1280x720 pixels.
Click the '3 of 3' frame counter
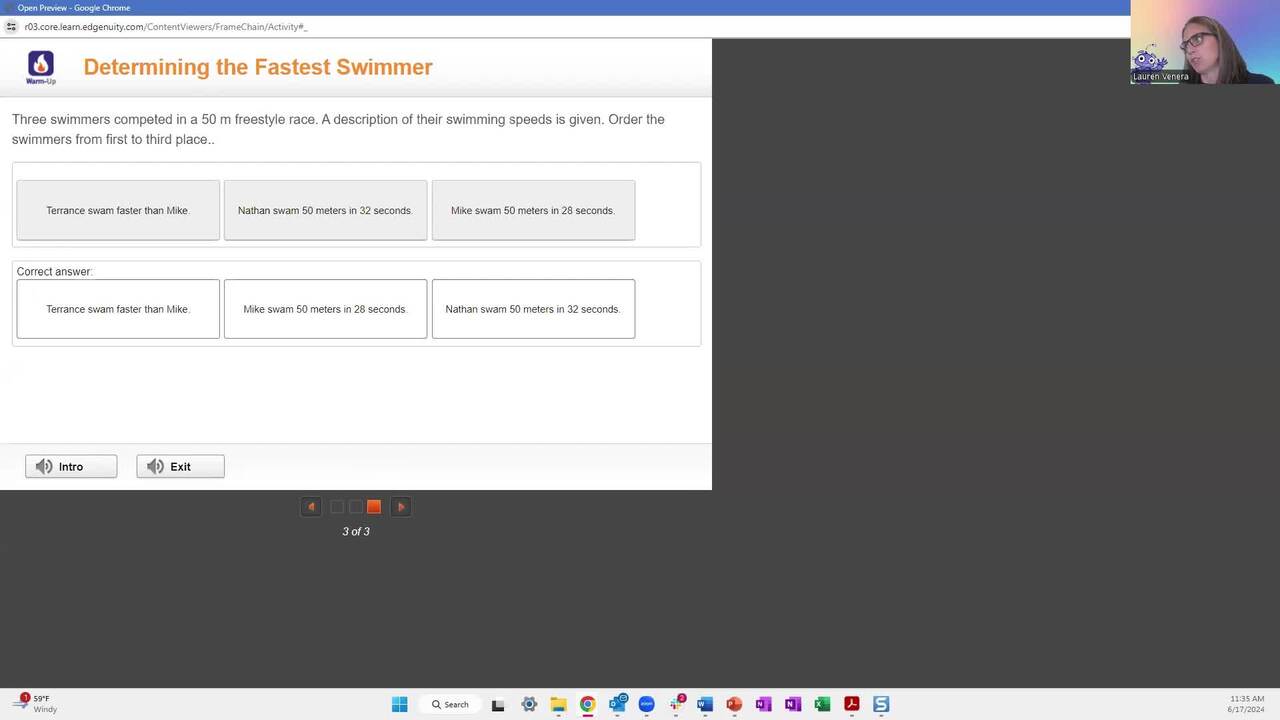356,531
